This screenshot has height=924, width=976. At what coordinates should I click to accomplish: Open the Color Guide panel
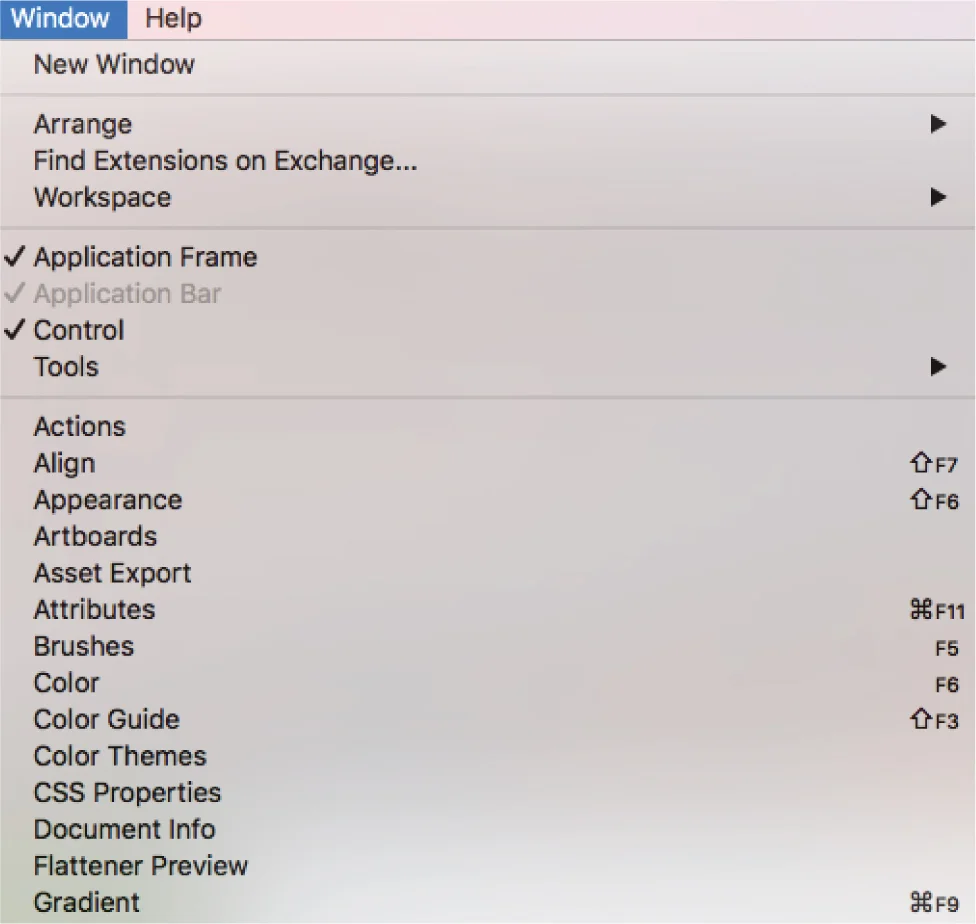click(x=487, y=720)
